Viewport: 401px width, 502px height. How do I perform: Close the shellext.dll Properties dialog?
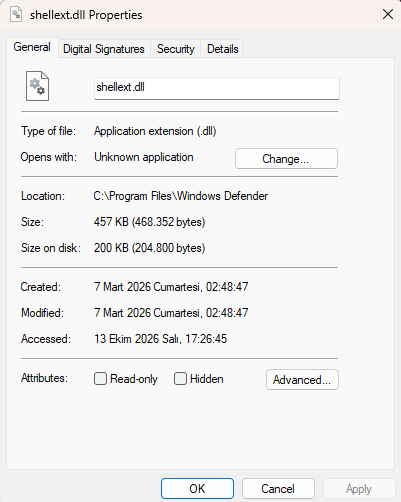[388, 14]
